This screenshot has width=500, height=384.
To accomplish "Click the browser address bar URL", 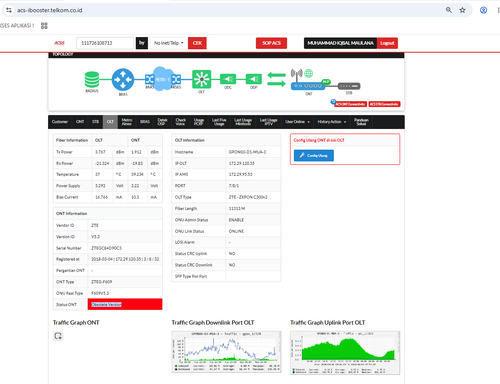I will 50,10.
